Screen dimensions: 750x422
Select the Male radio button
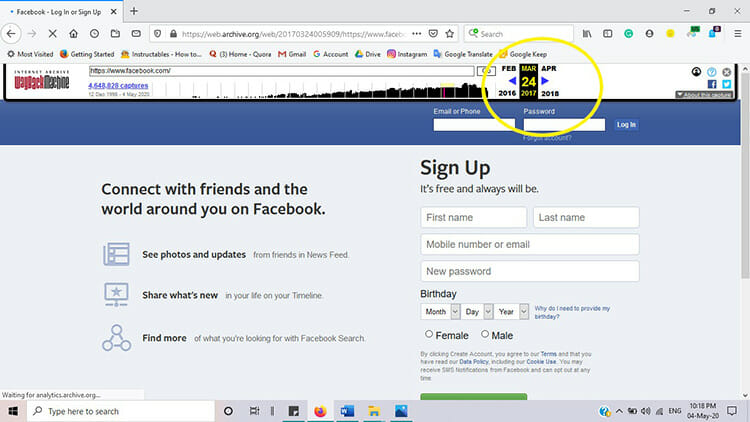pyautogui.click(x=485, y=334)
